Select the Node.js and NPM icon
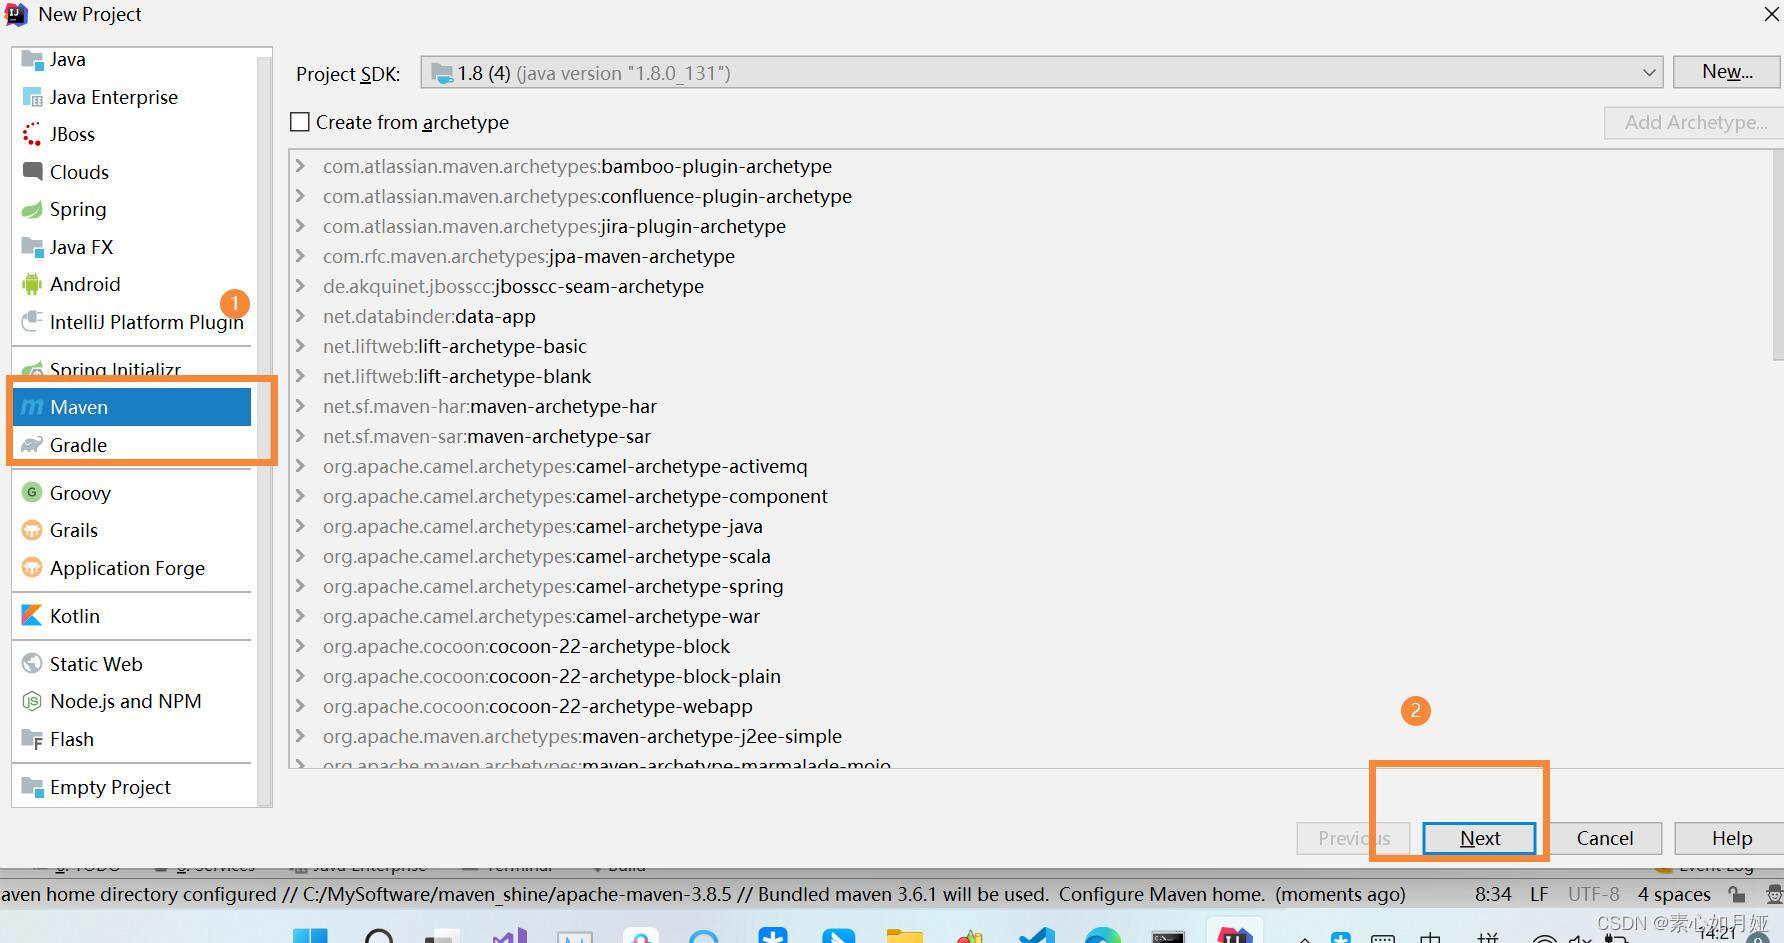Viewport: 1784px width, 943px height. [x=32, y=701]
